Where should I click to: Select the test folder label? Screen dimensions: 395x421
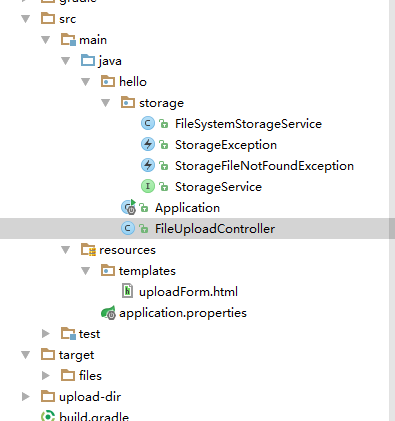[x=89, y=334]
